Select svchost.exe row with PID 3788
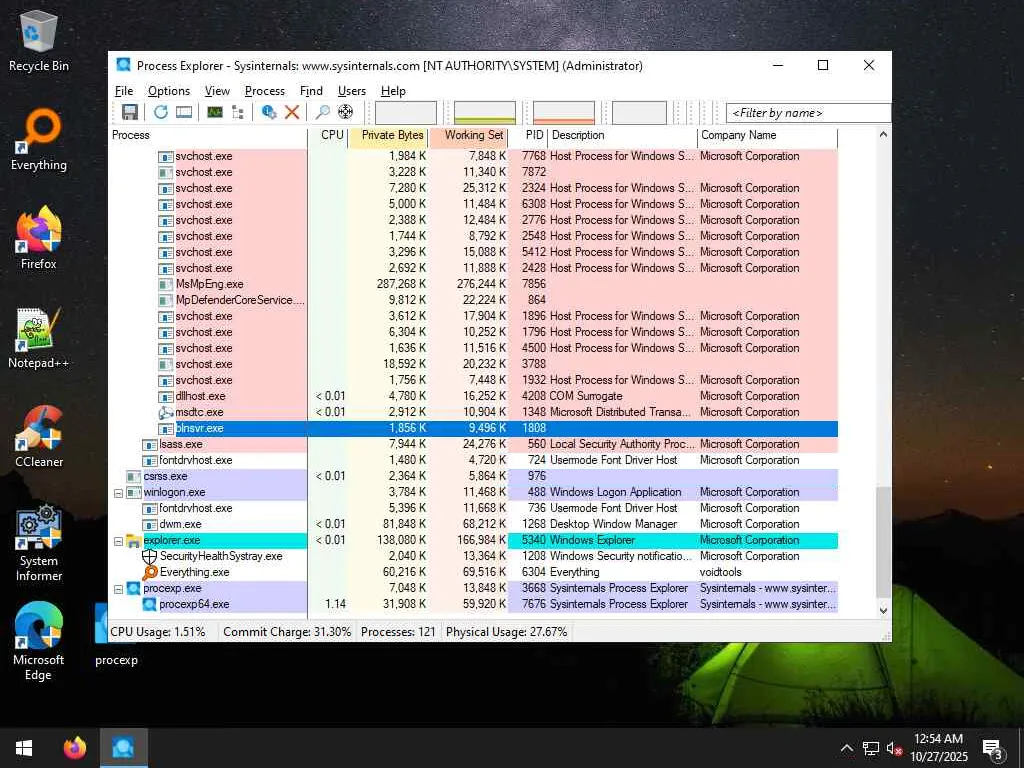This screenshot has height=768, width=1024. (473, 364)
